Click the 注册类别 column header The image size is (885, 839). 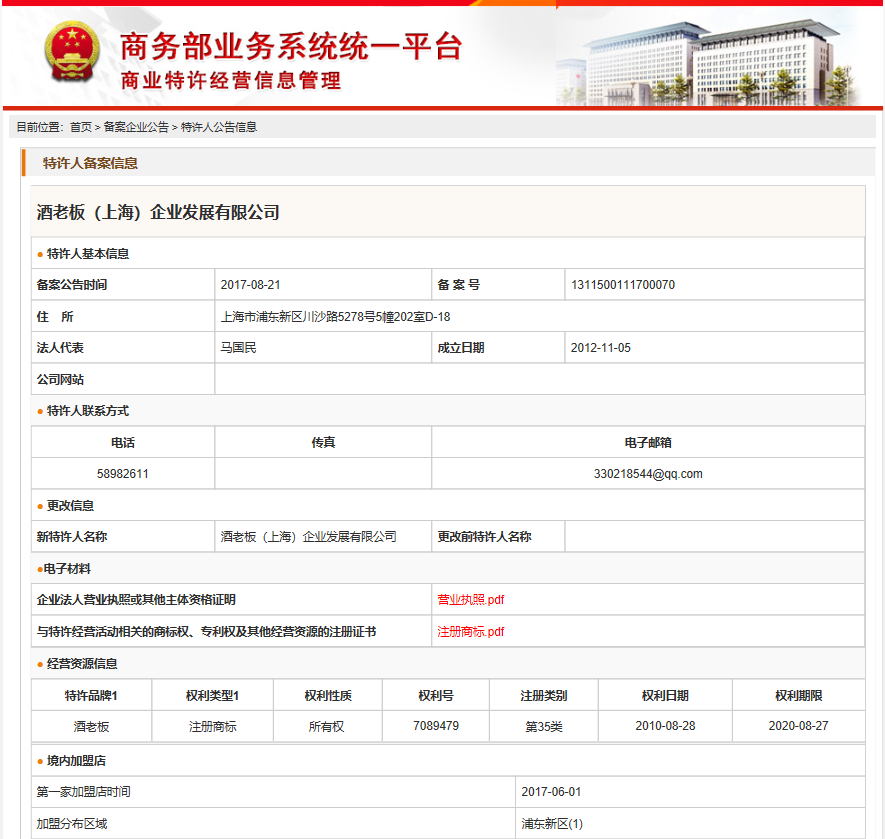(x=544, y=696)
